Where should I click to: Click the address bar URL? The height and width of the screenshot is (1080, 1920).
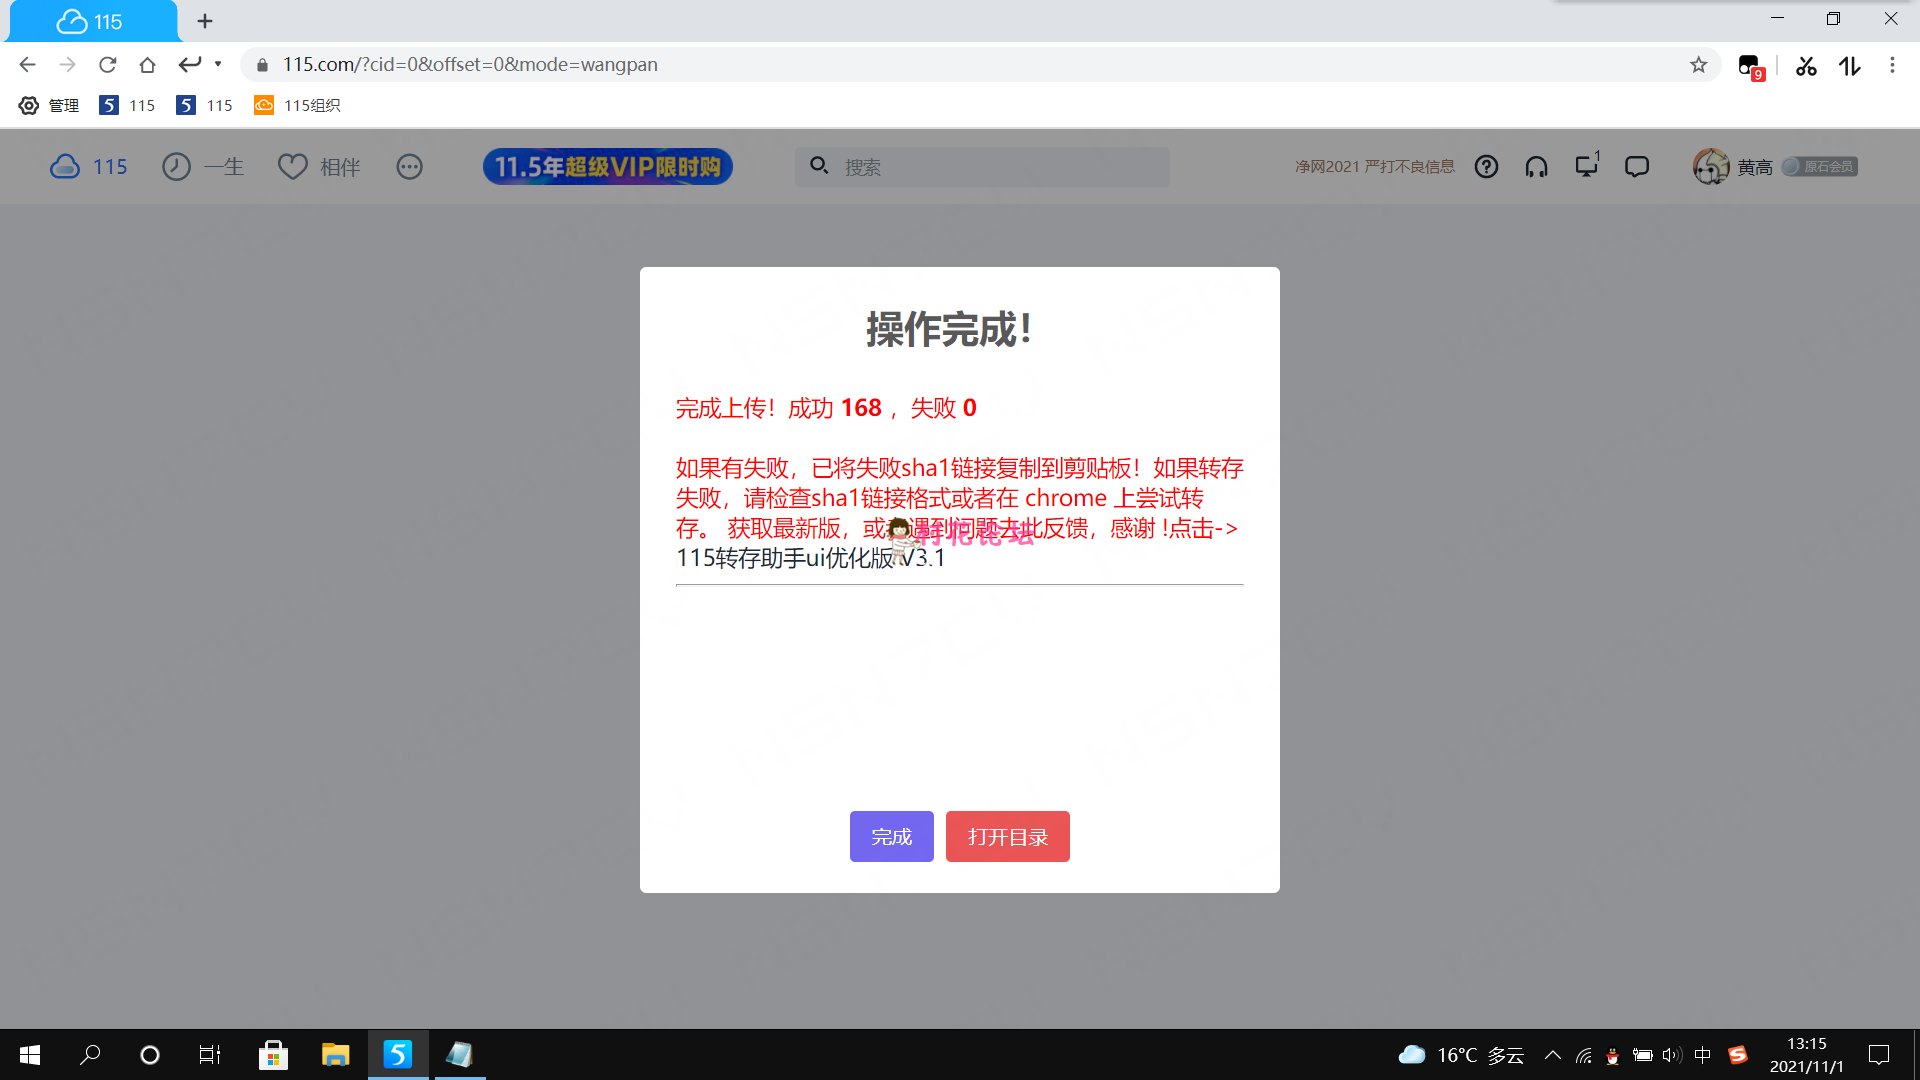pos(470,64)
